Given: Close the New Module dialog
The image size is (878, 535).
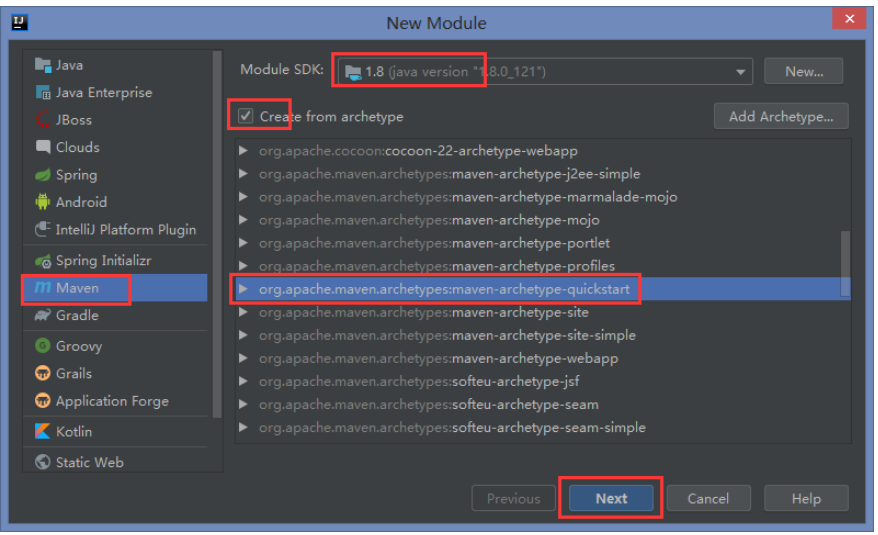Looking at the screenshot, I should (x=849, y=18).
